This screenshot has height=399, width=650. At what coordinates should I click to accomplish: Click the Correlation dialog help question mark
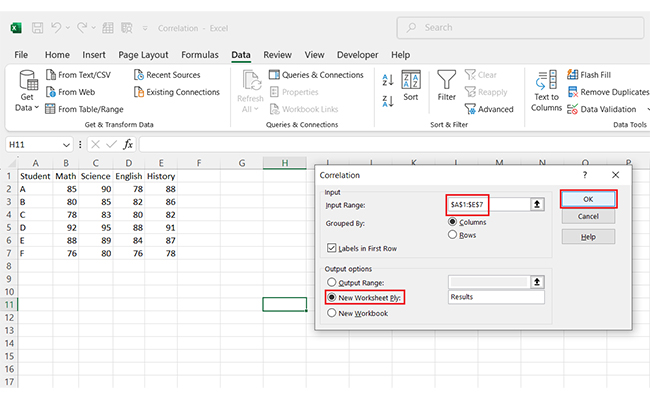[585, 175]
